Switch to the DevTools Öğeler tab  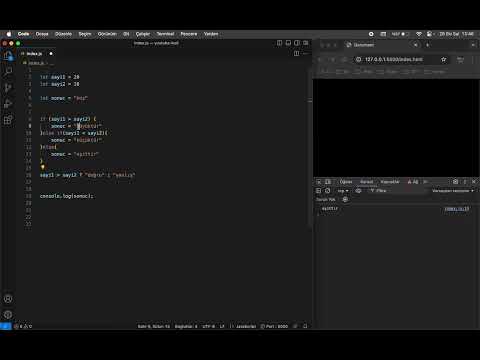point(346,182)
